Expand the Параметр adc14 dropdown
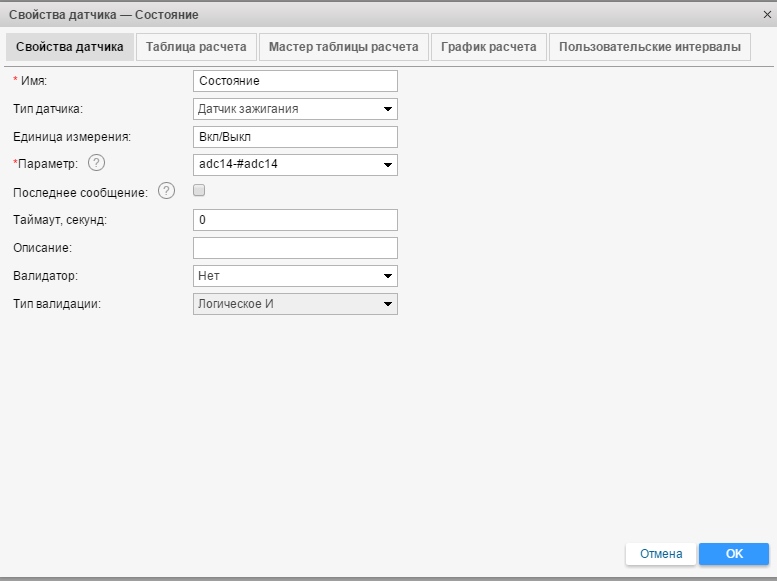 295,165
